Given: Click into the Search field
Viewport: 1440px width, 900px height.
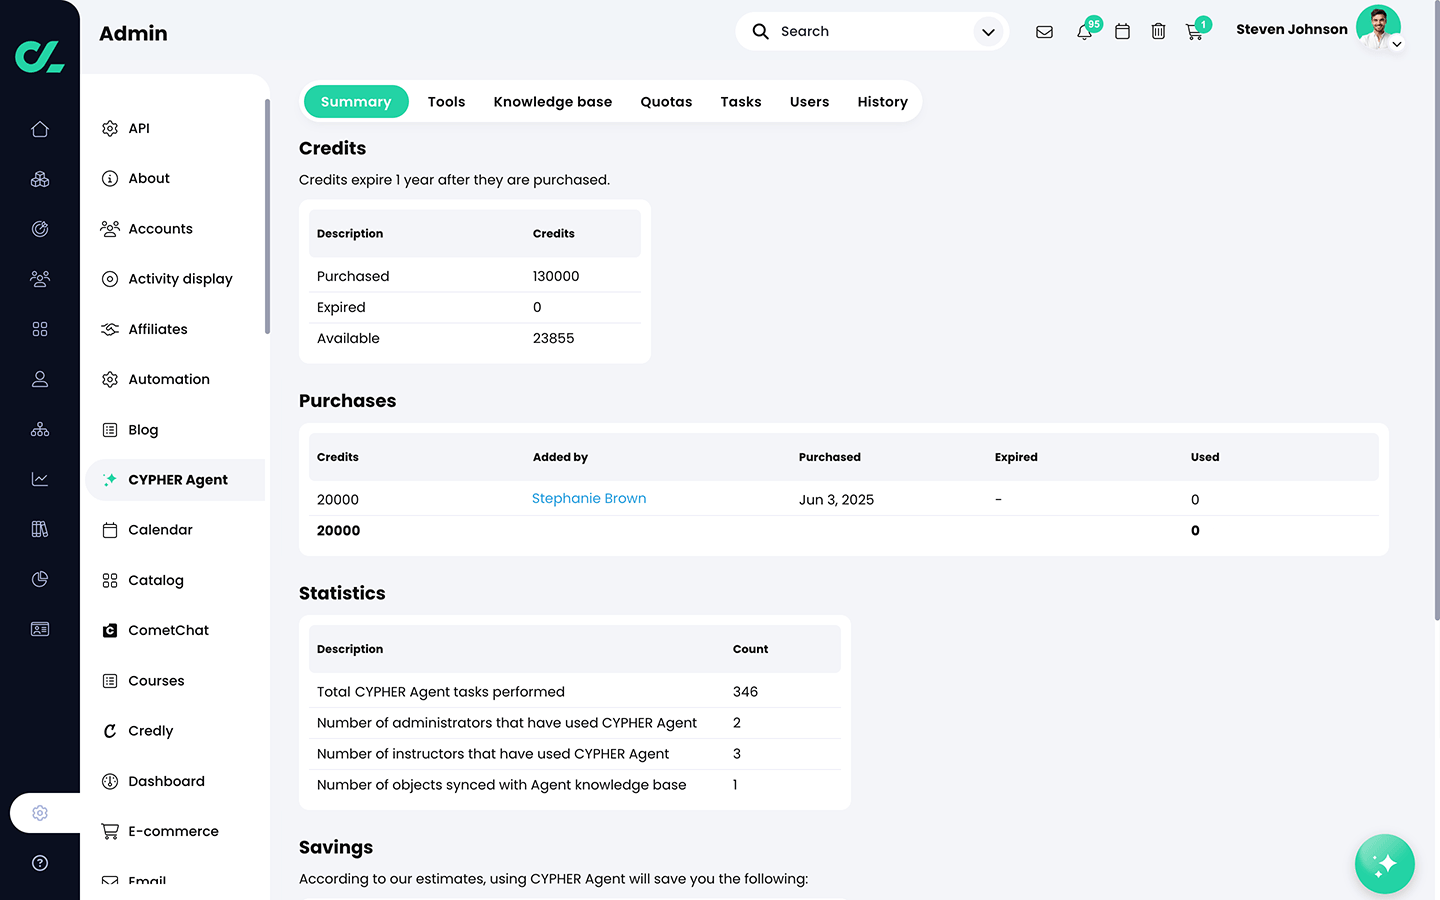Looking at the screenshot, I should [870, 32].
